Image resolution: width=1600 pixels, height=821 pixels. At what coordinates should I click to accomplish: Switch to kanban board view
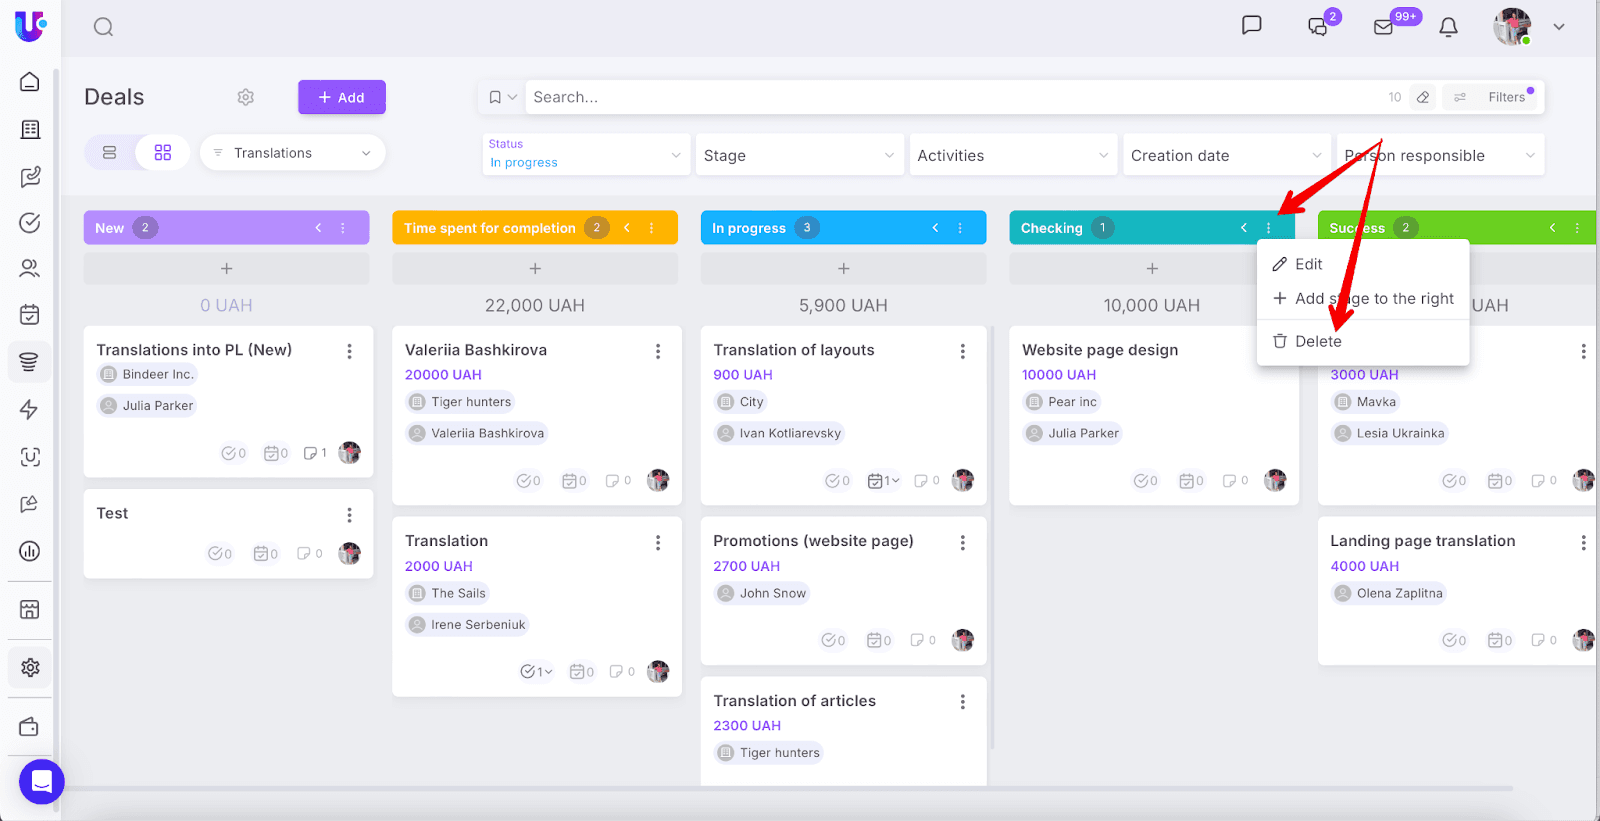coord(163,153)
